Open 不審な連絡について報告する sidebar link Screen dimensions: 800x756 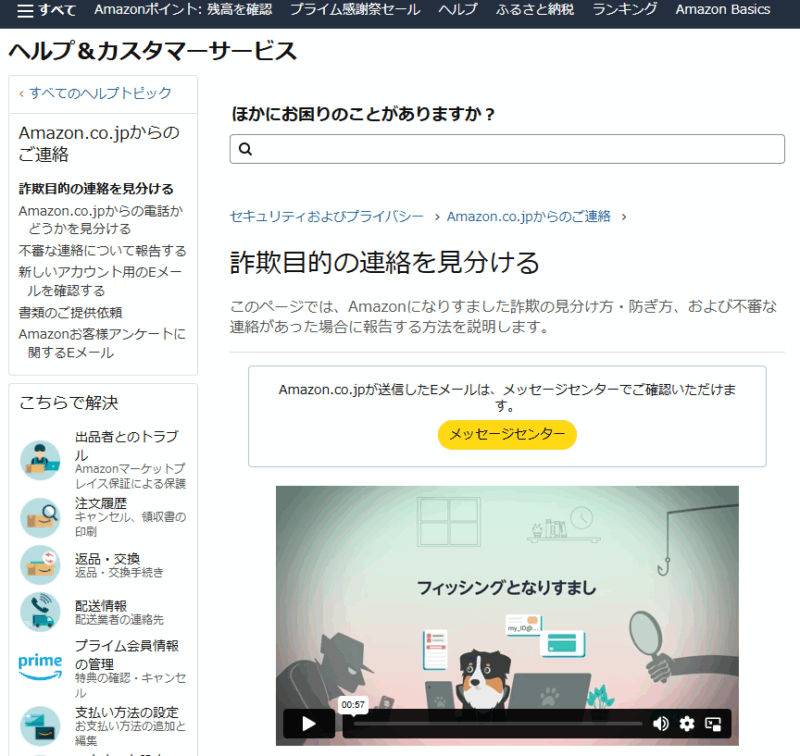pyautogui.click(x=102, y=250)
